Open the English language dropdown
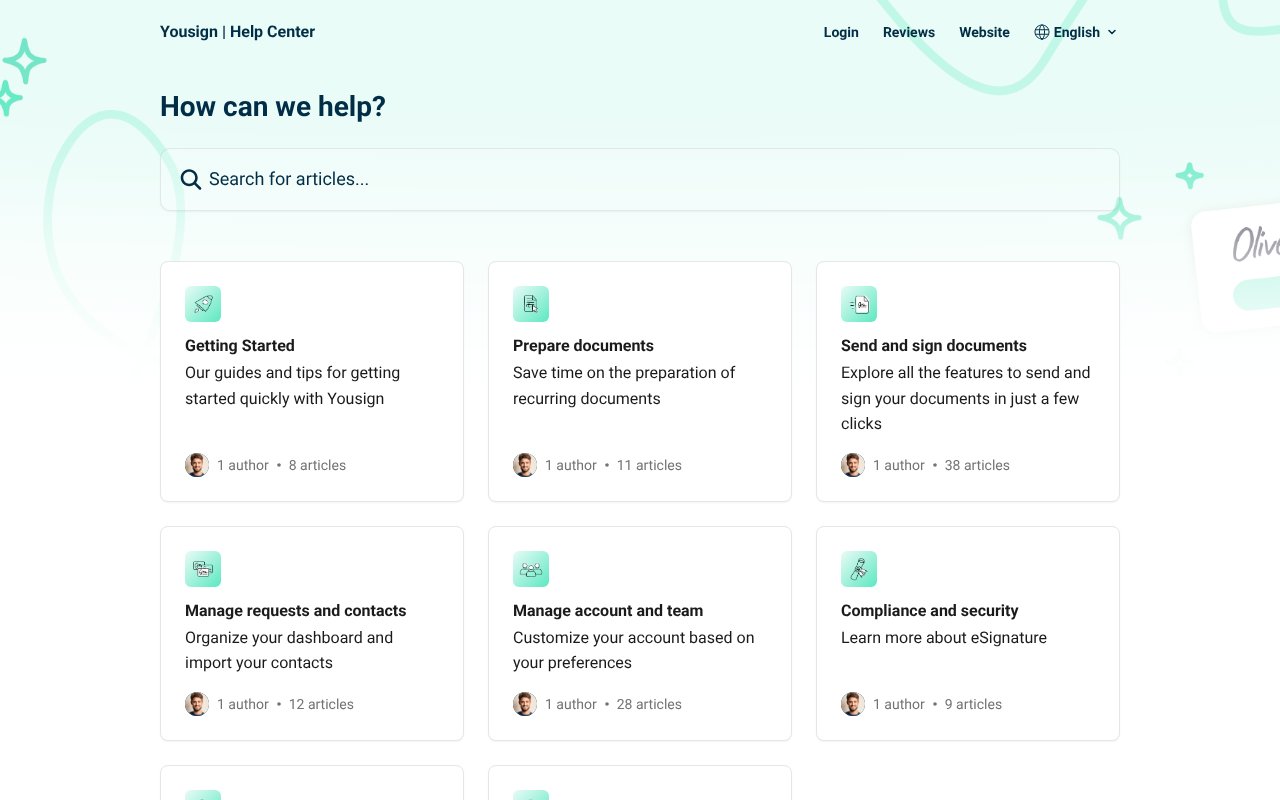This screenshot has height=800, width=1280. pyautogui.click(x=1077, y=31)
